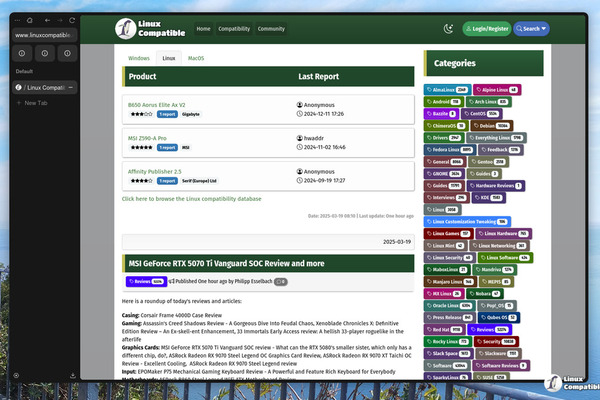Select the AlmaLinux category tag
The height and width of the screenshot is (400, 600).
point(446,89)
